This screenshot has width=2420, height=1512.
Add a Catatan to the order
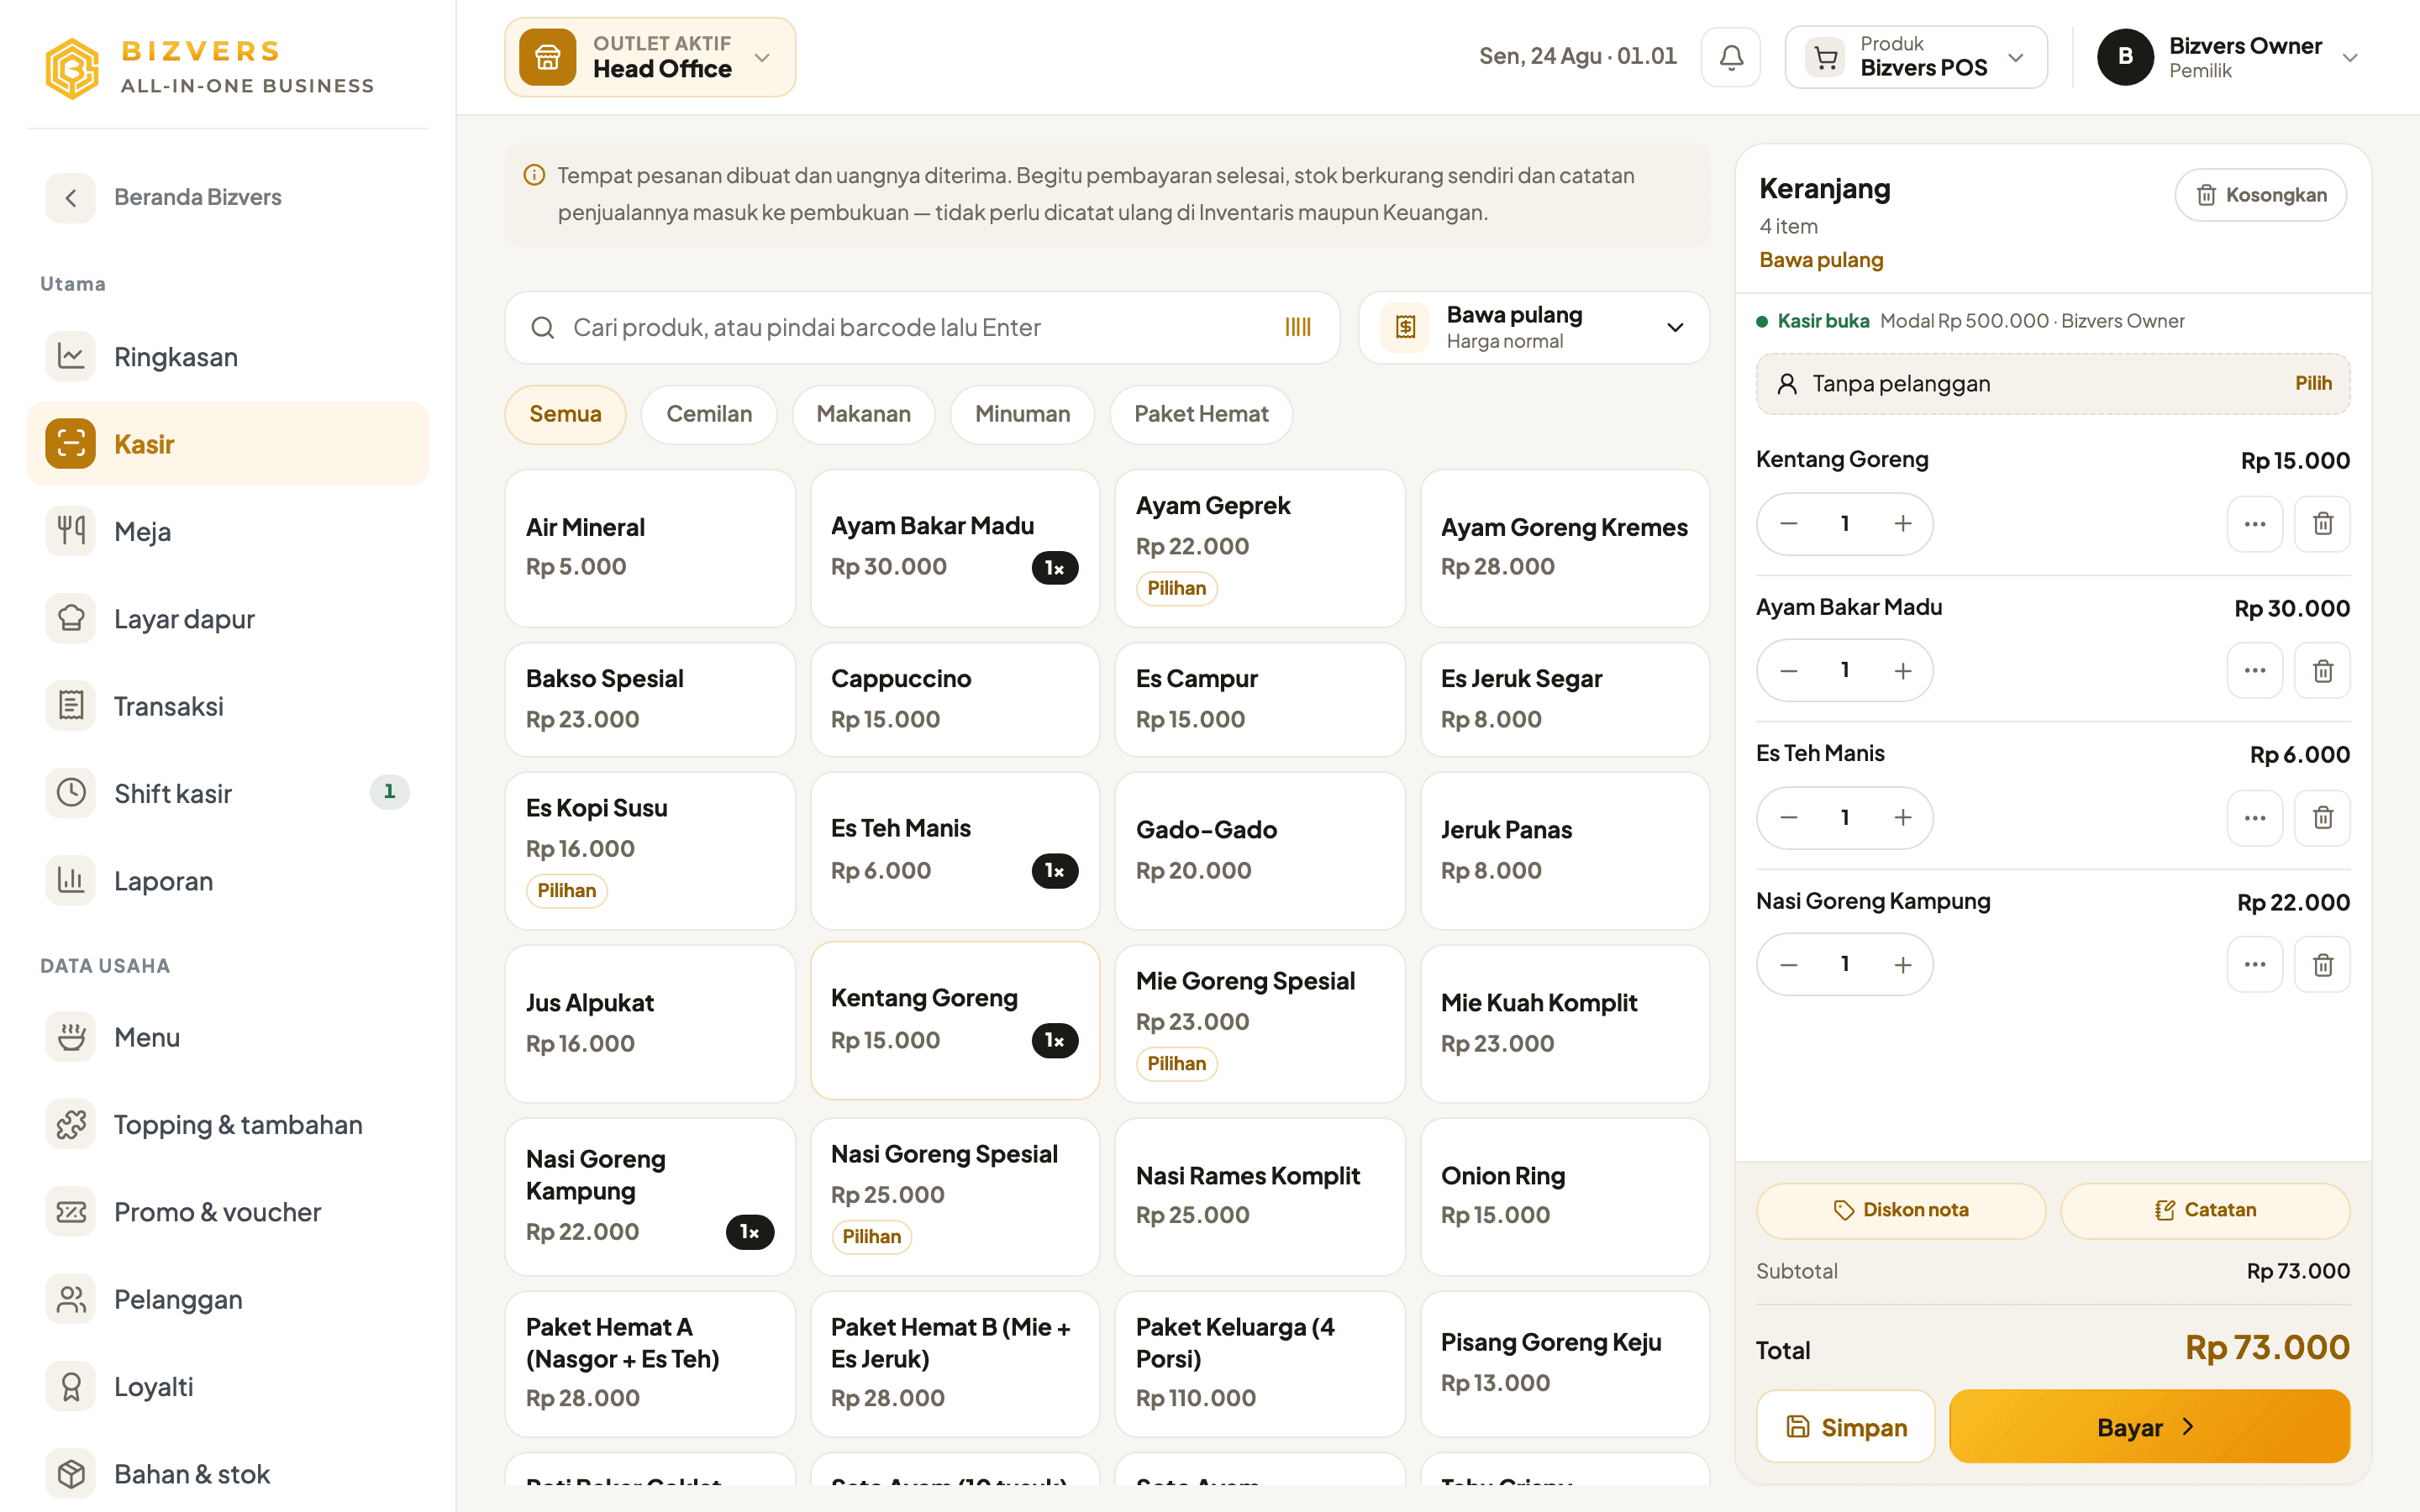pos(2205,1210)
